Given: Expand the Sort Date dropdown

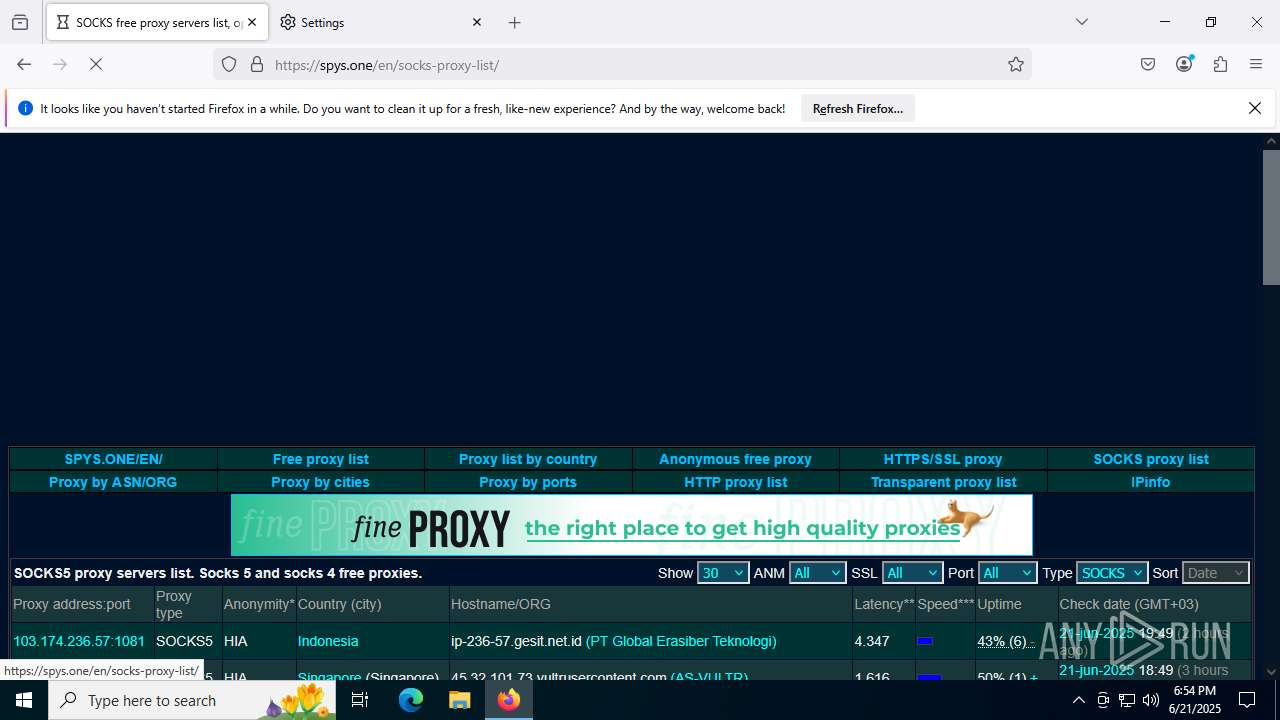Looking at the screenshot, I should [1216, 573].
